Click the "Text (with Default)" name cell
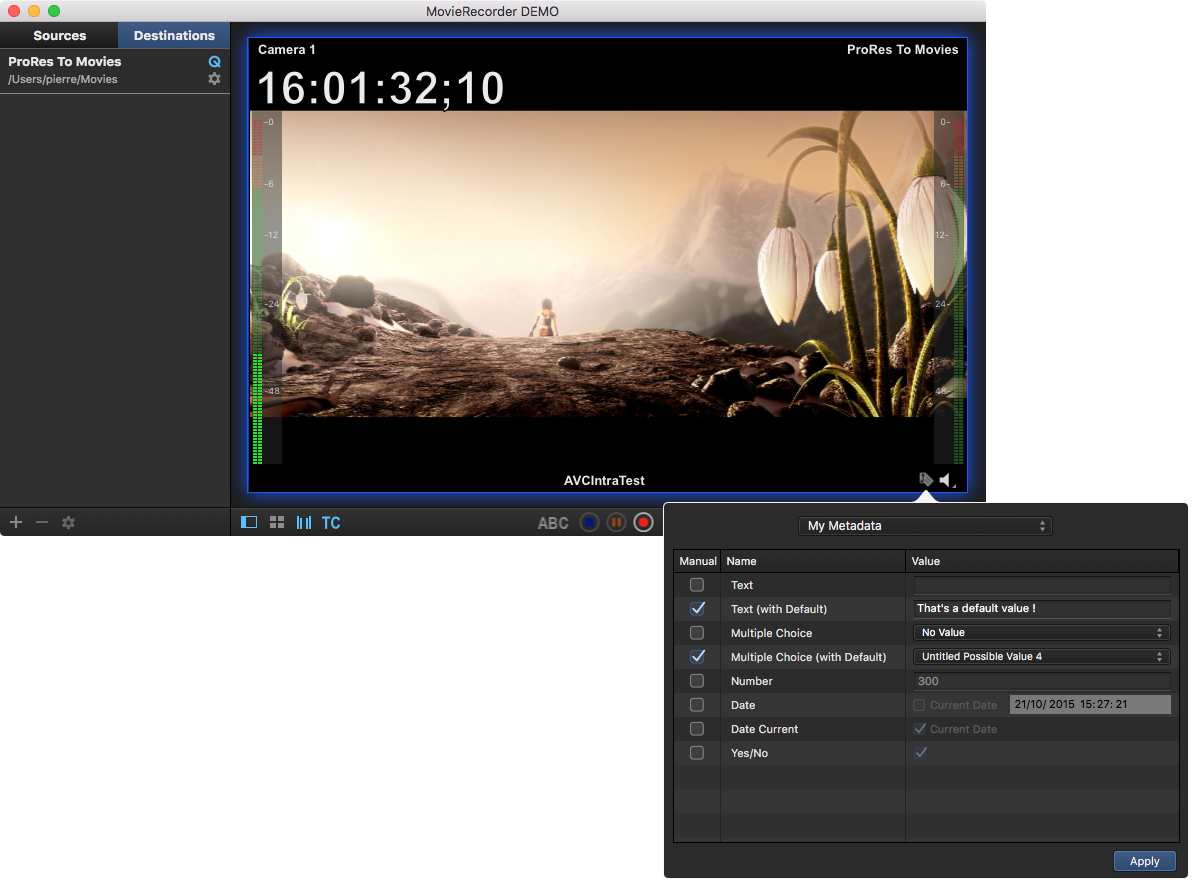Viewport: 1202px width, 892px height. [779, 609]
